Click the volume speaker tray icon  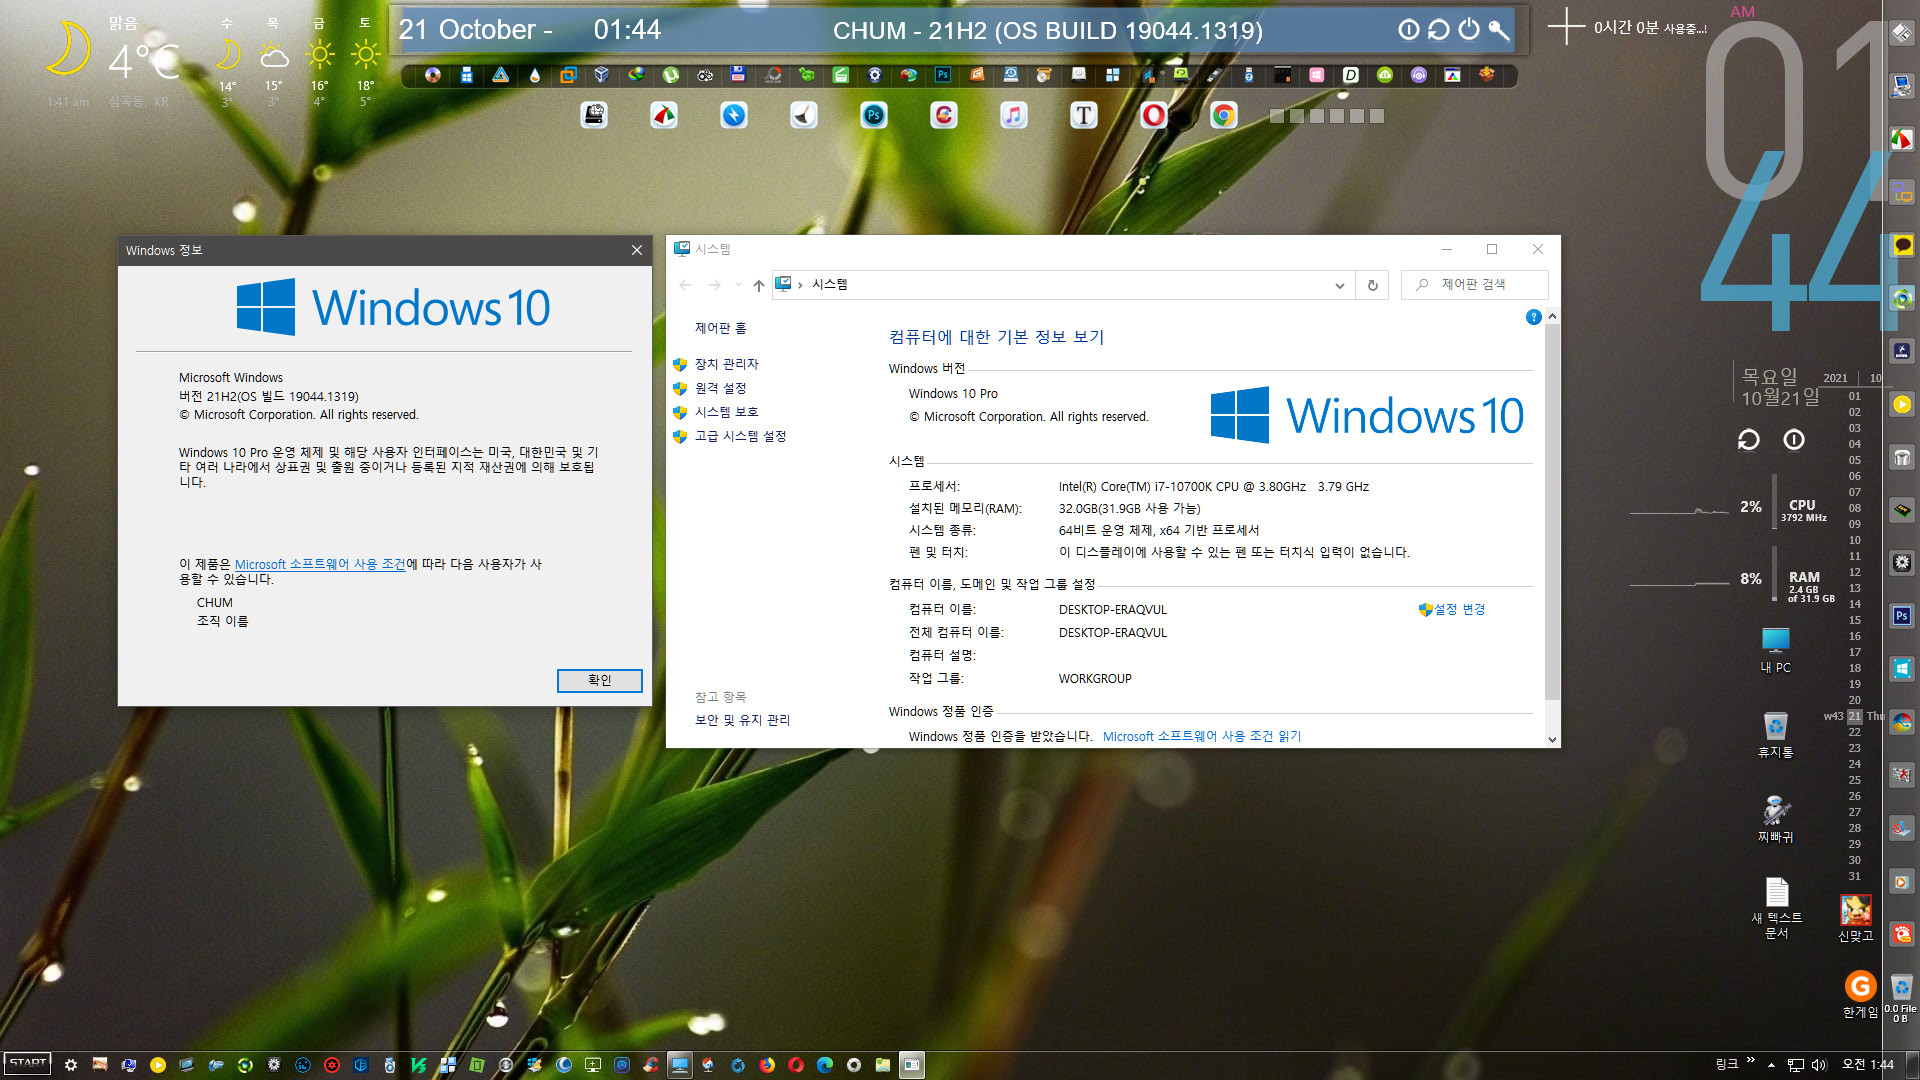click(x=1819, y=1065)
